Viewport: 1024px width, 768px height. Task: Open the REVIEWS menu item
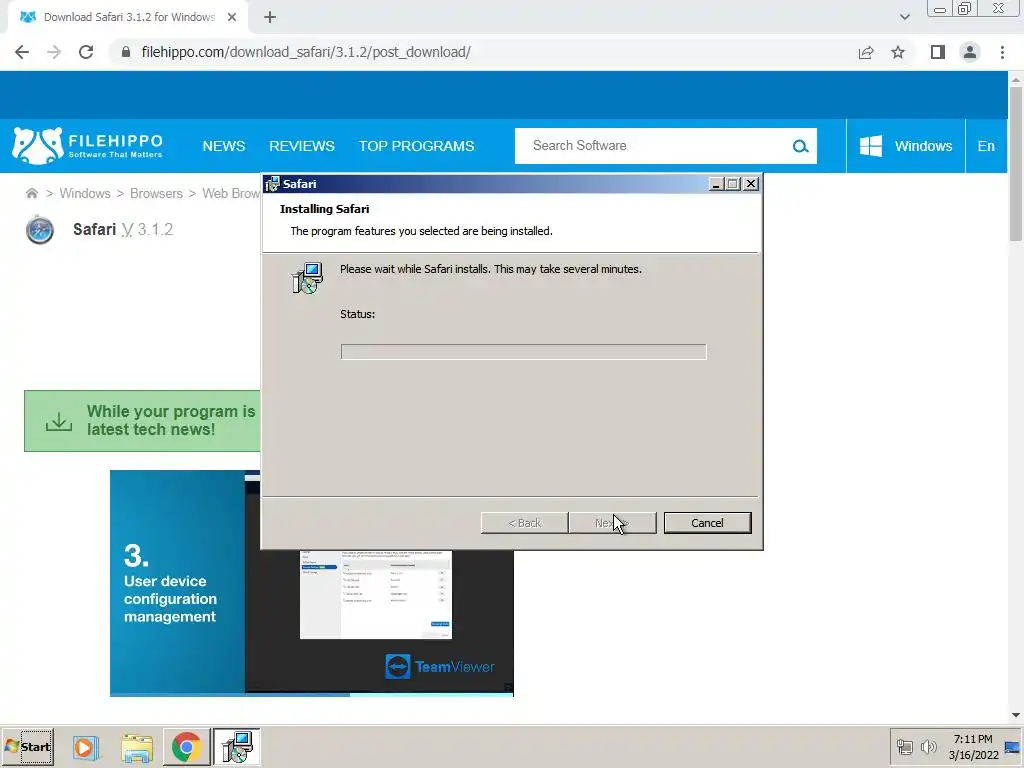point(302,146)
